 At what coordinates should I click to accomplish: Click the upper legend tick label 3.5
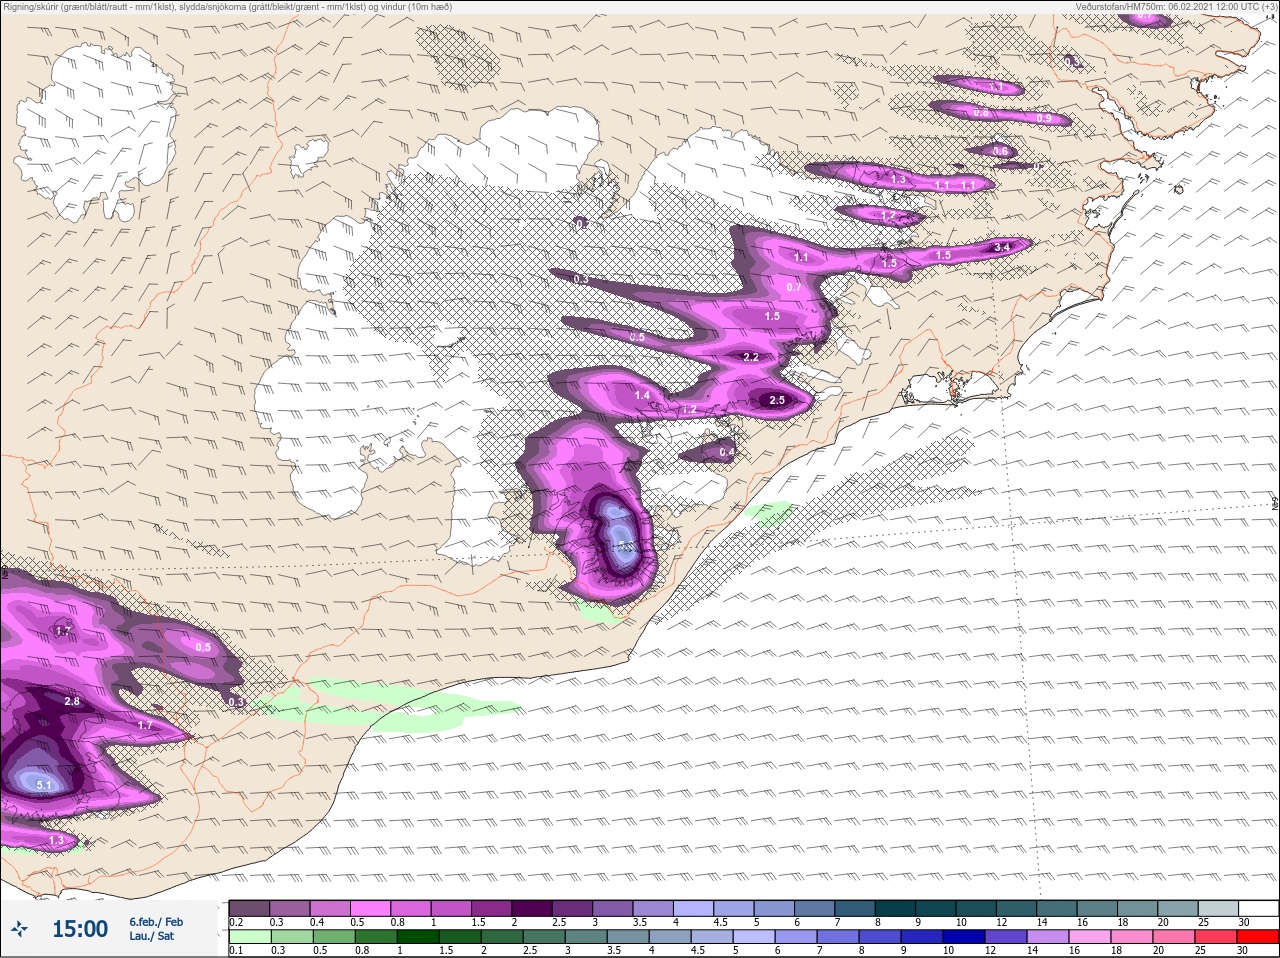click(x=640, y=922)
